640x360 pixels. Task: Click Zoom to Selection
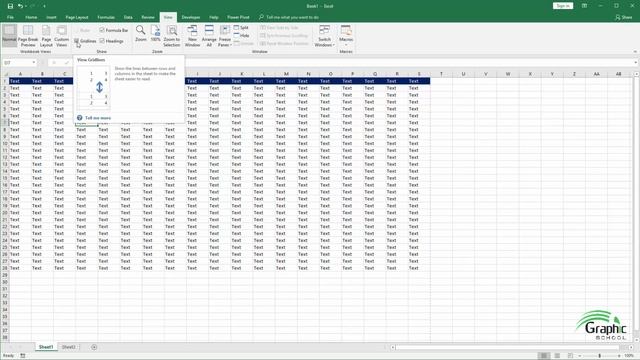[172, 36]
